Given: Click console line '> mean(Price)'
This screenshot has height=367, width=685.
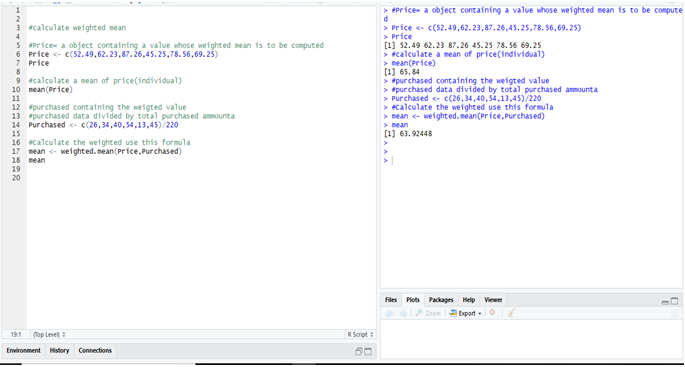Looking at the screenshot, I should click(409, 63).
